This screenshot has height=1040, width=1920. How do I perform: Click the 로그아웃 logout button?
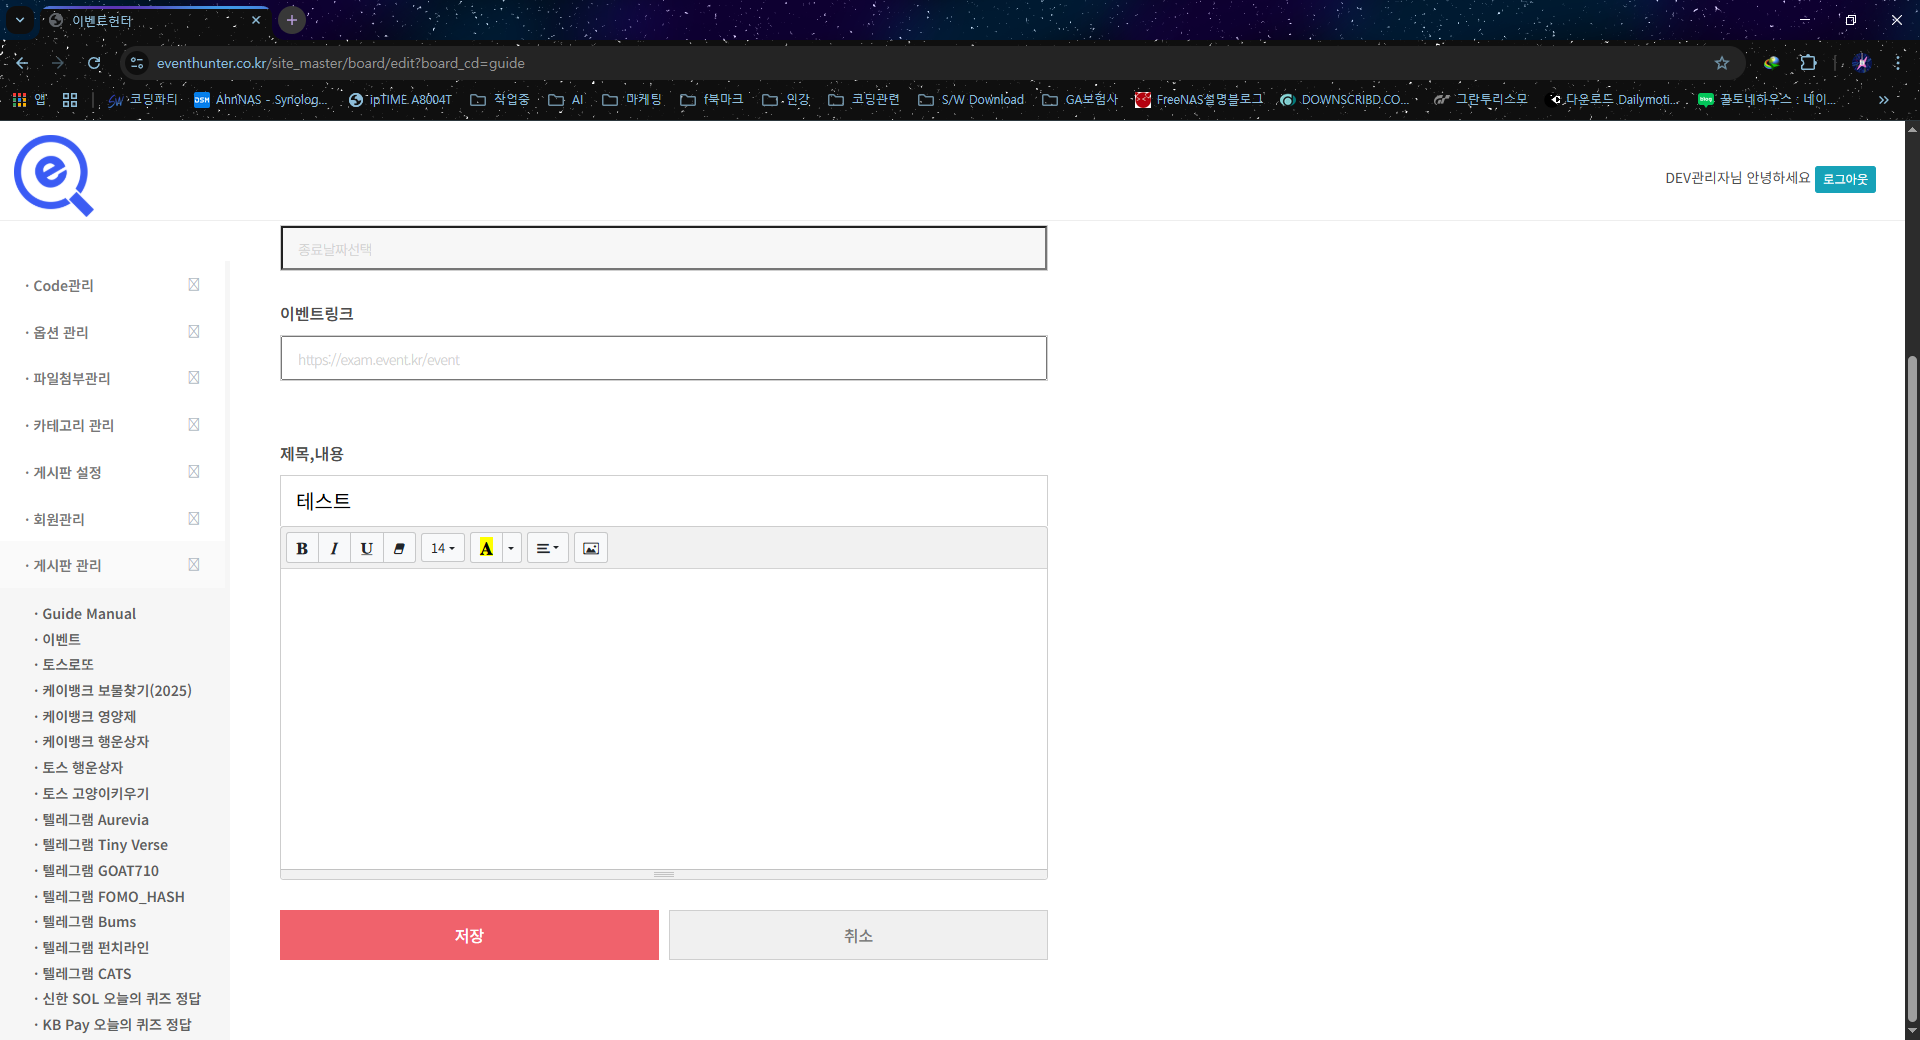1845,179
